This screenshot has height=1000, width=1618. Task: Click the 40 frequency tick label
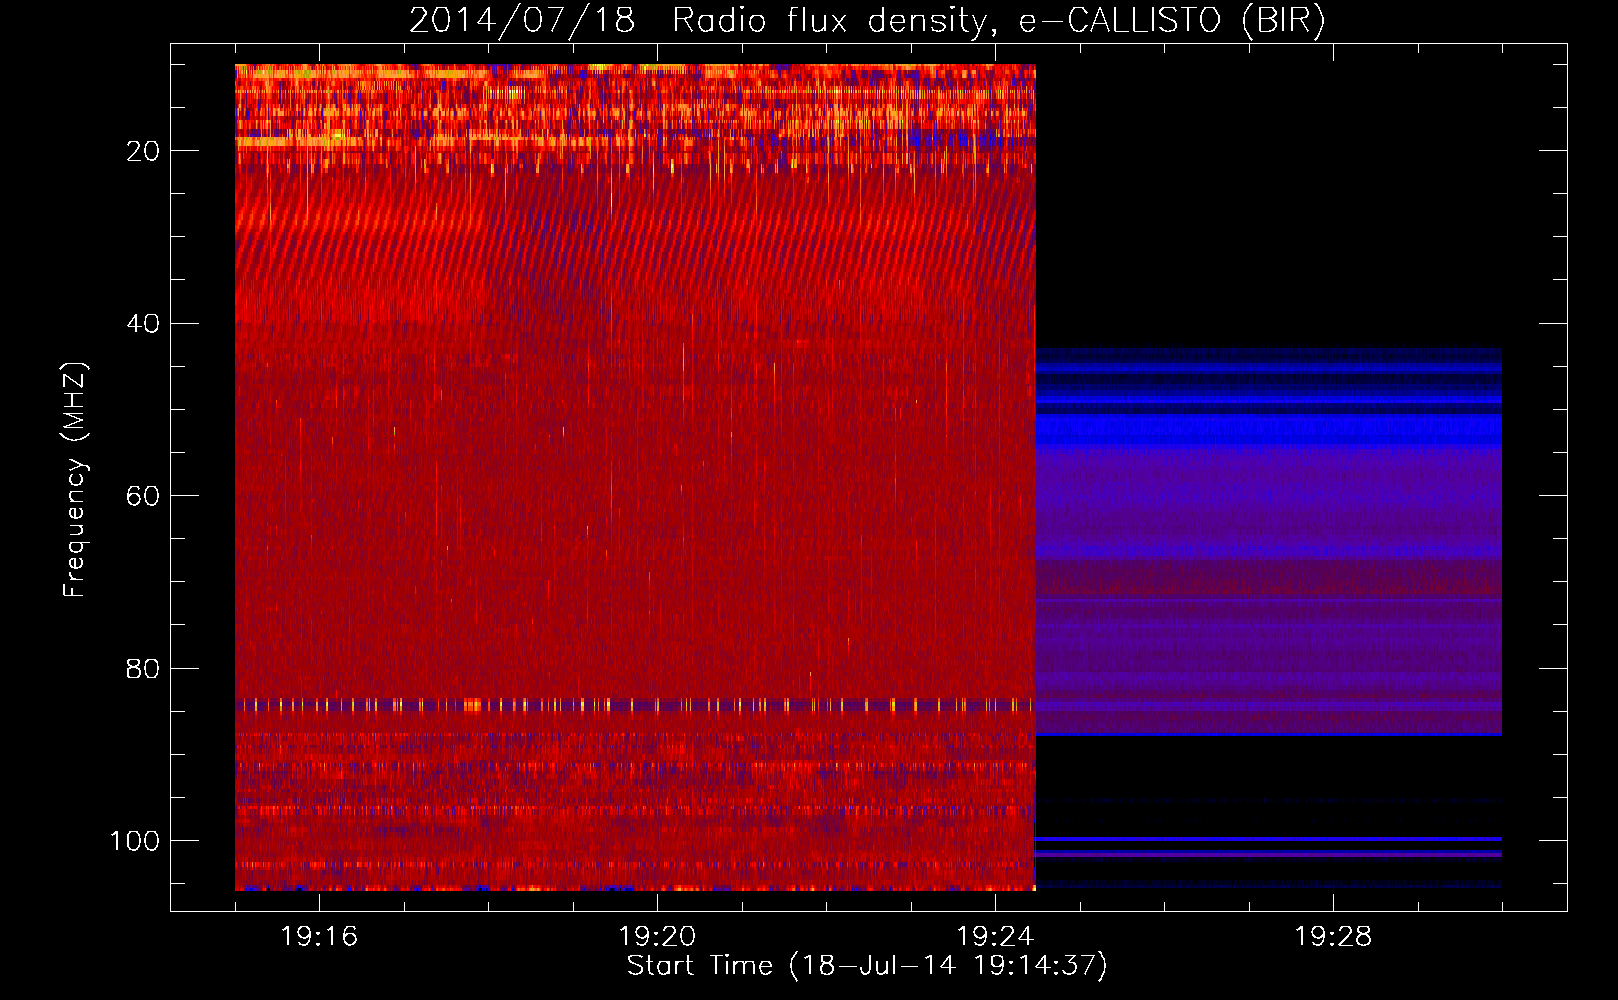click(143, 323)
